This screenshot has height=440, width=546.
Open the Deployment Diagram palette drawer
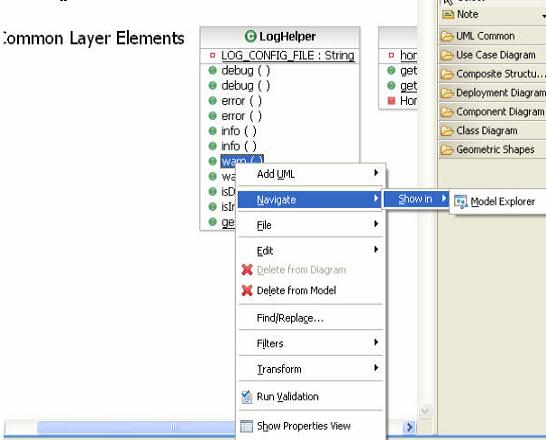point(492,93)
